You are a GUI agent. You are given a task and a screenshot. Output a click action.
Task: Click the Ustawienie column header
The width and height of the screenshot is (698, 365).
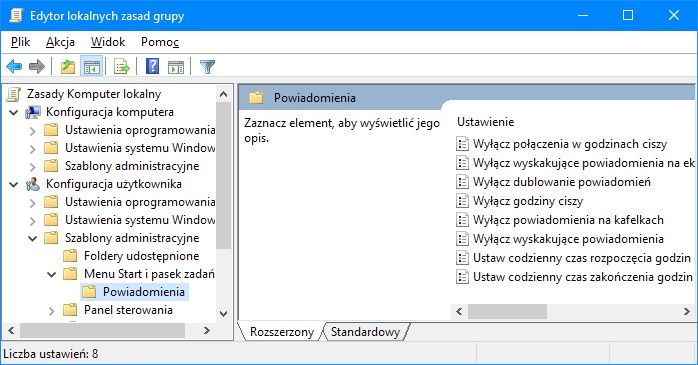486,122
